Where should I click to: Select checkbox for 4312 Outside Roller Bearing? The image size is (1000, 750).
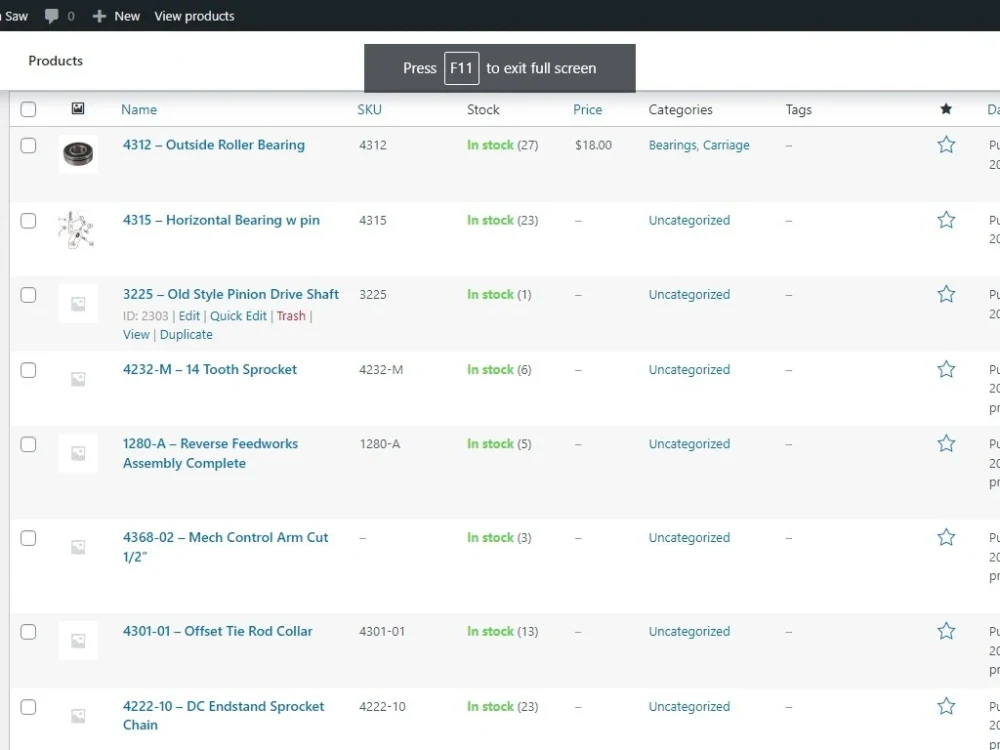pos(28,145)
